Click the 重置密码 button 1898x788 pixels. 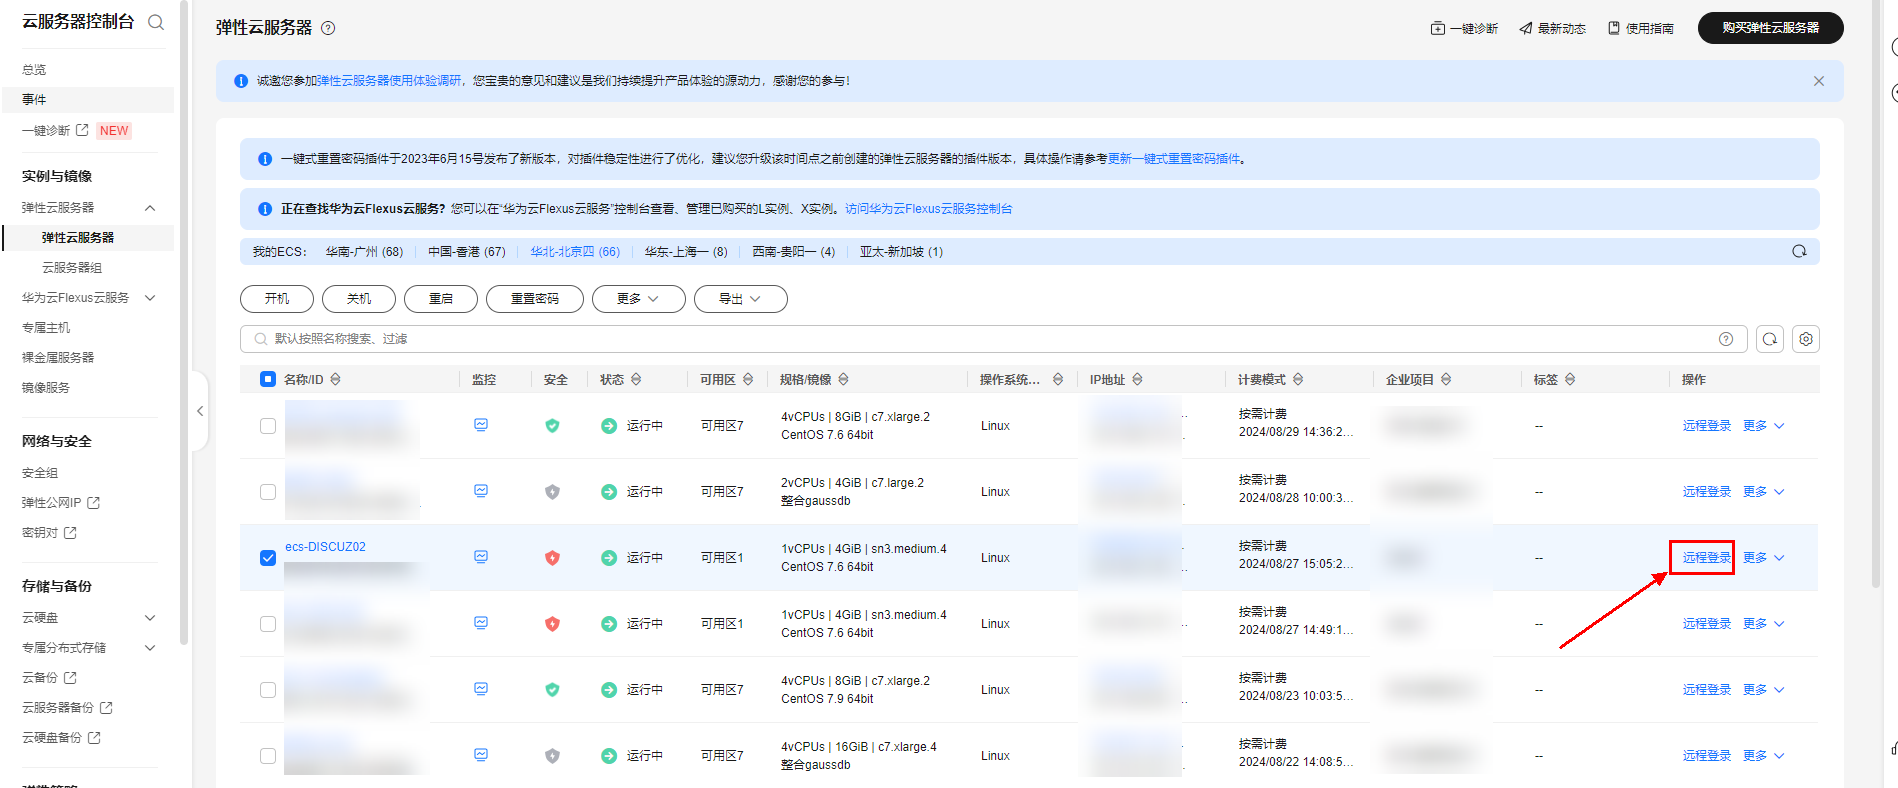click(x=535, y=299)
